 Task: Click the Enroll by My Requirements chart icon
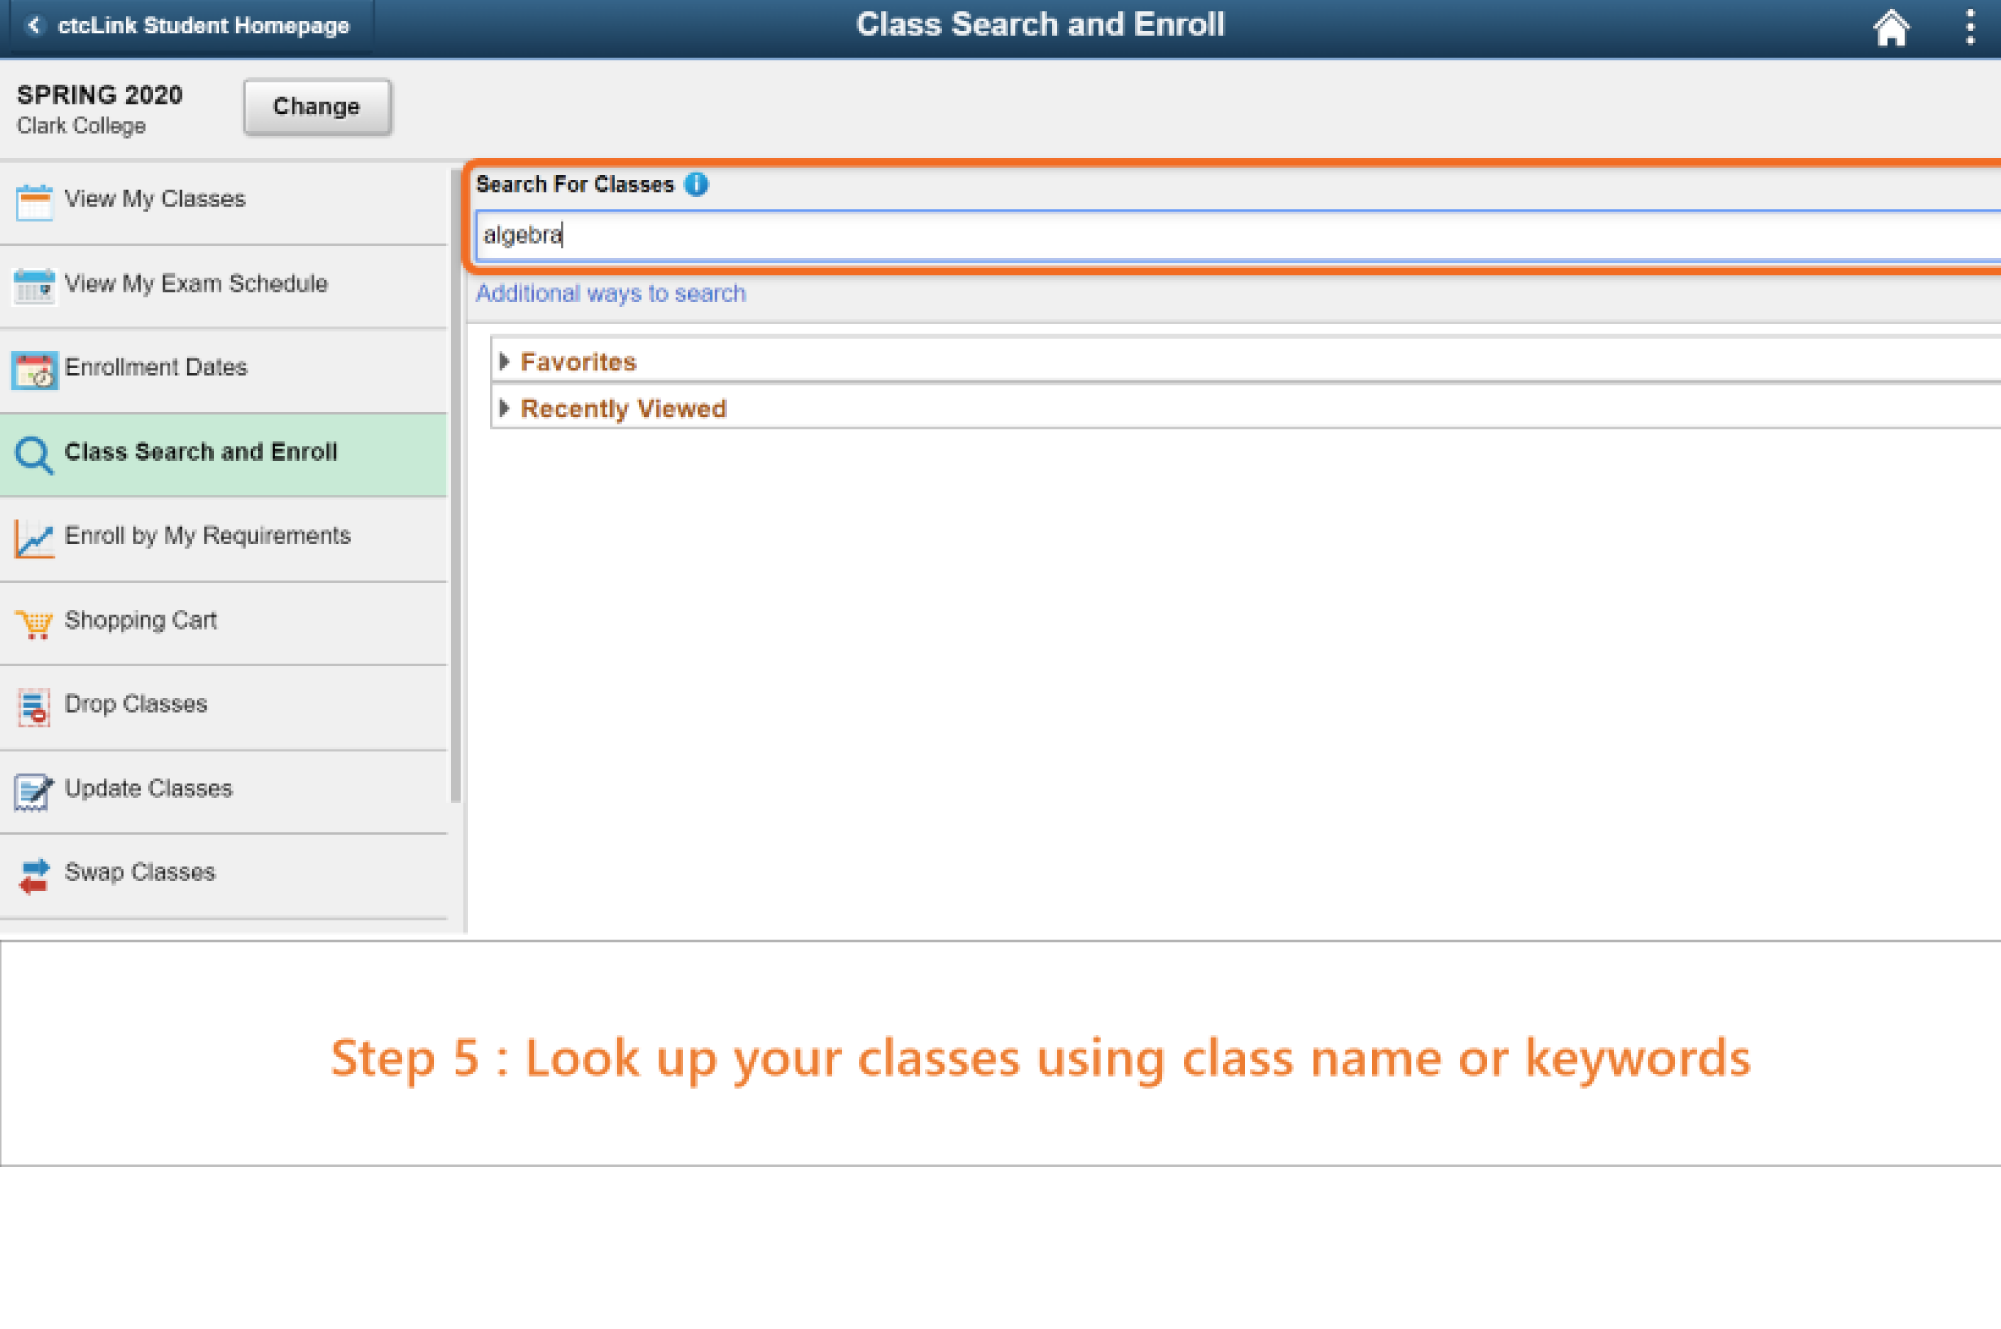click(x=34, y=539)
